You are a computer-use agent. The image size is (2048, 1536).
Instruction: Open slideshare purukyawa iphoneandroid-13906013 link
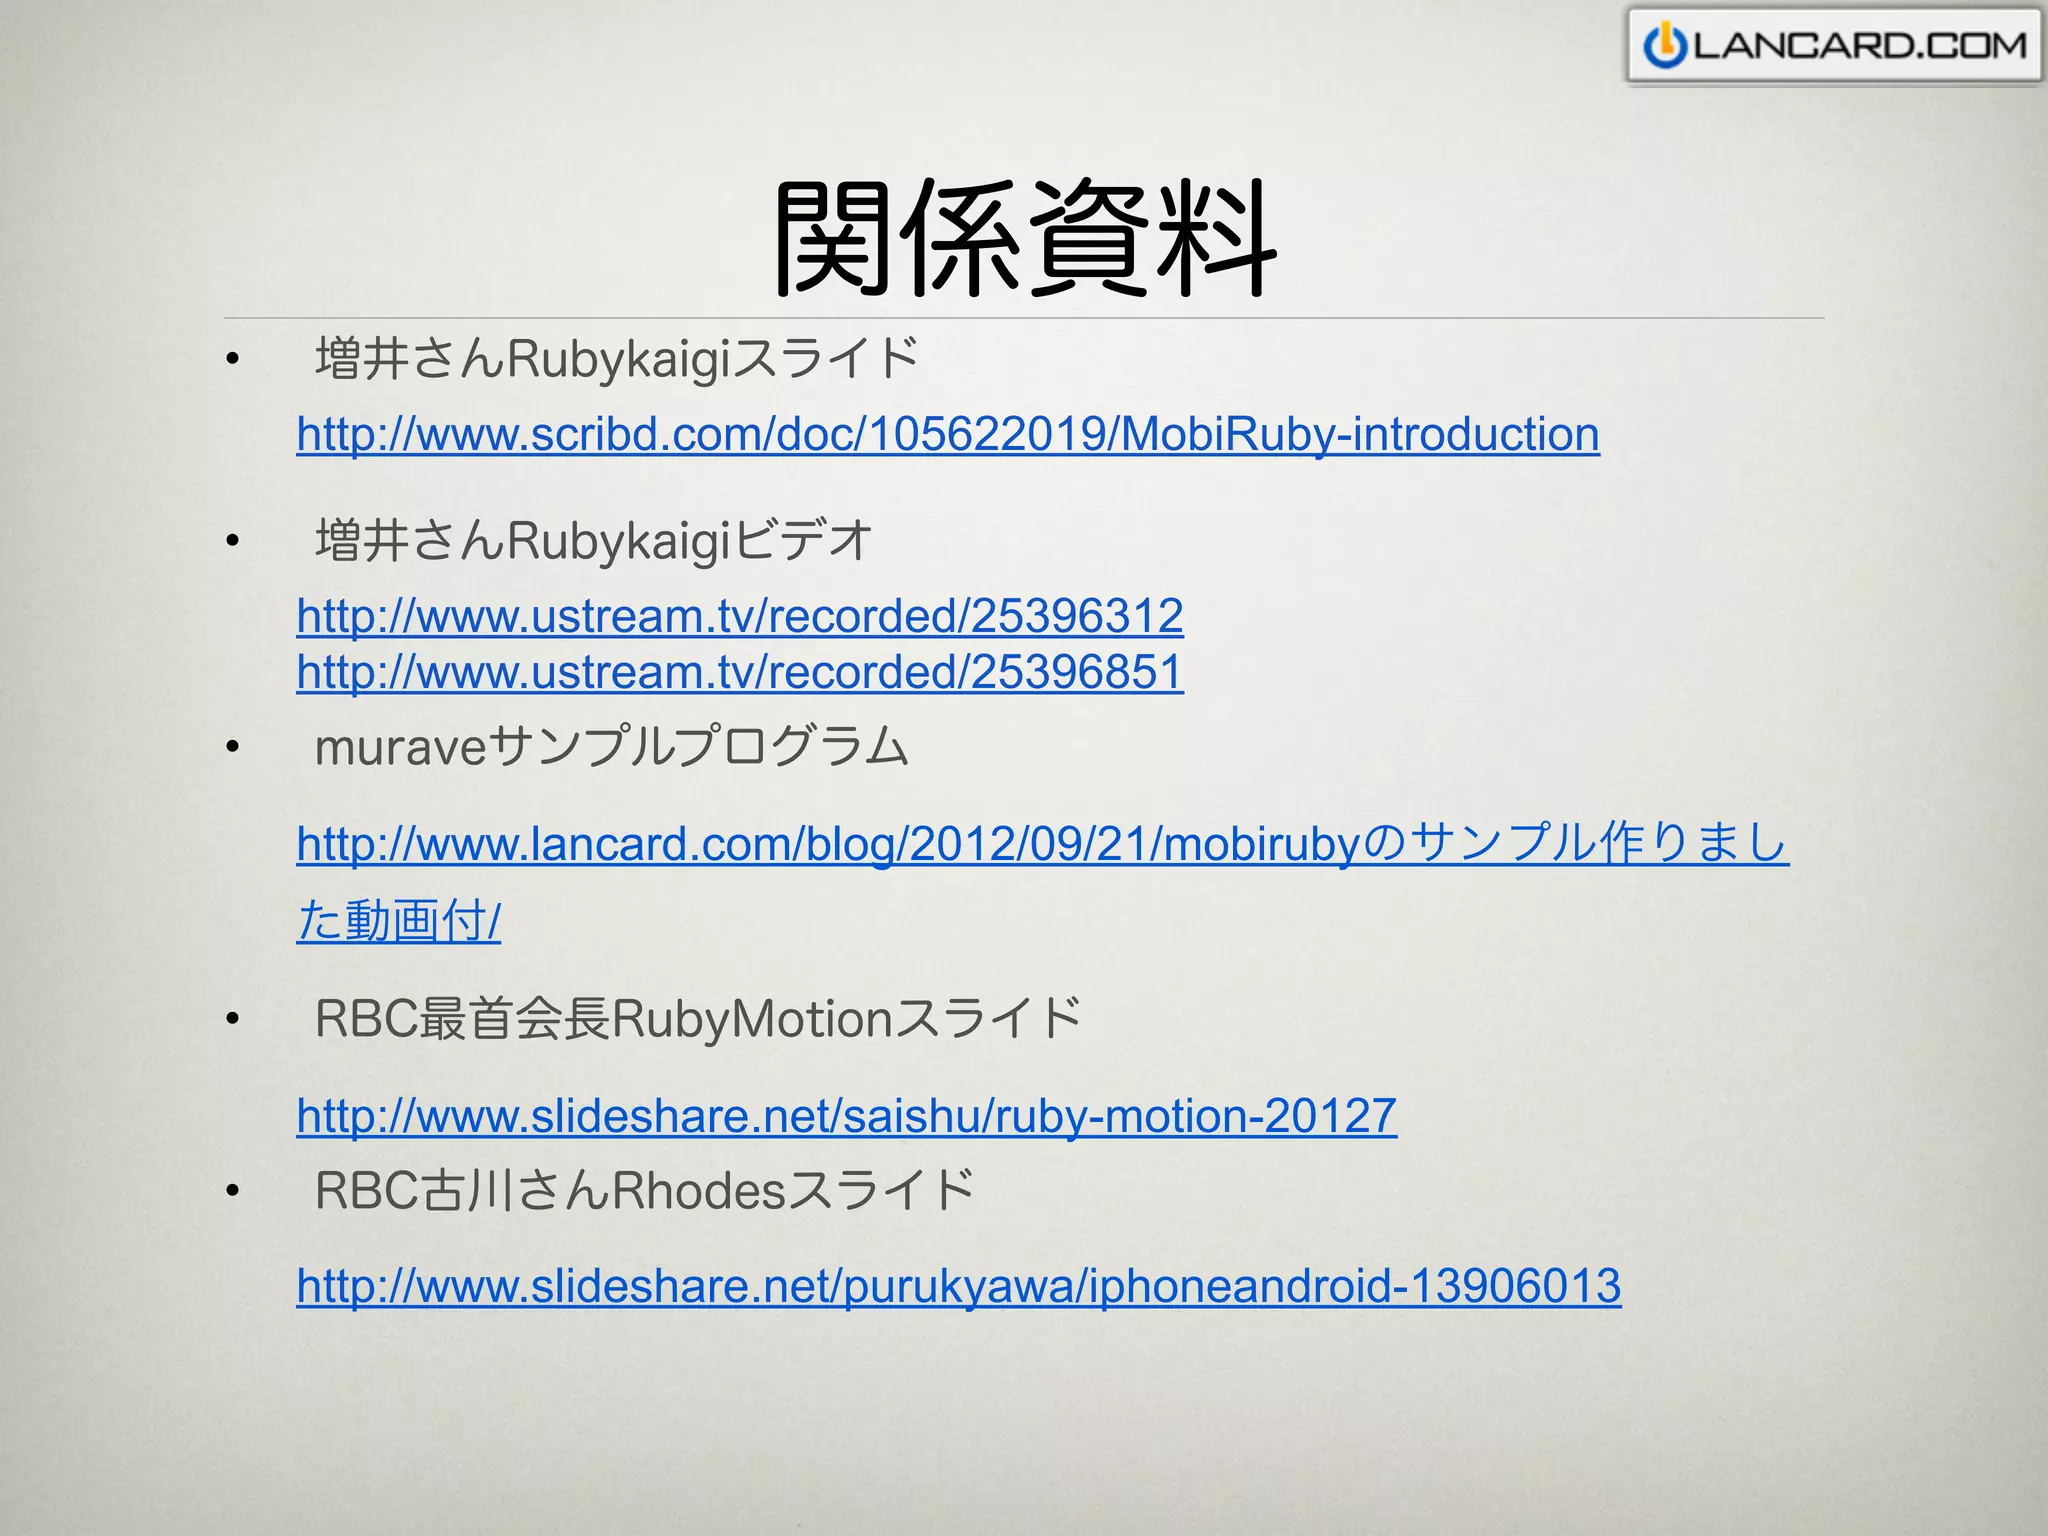(959, 1286)
